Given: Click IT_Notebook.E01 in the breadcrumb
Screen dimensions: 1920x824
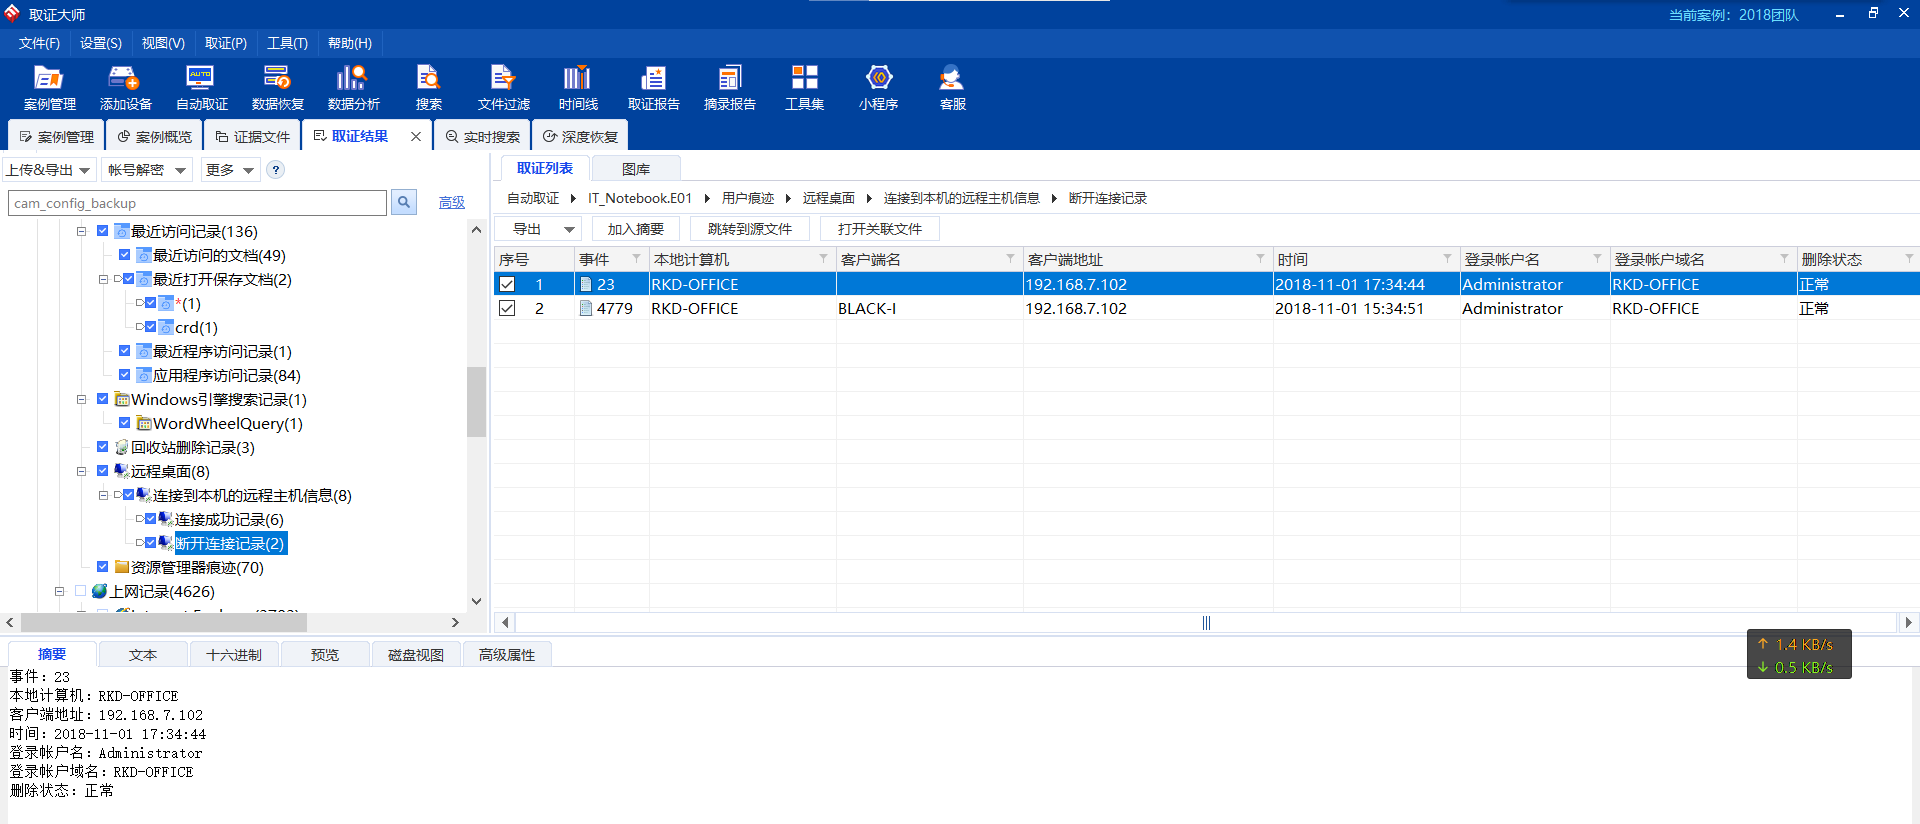Looking at the screenshot, I should point(640,198).
